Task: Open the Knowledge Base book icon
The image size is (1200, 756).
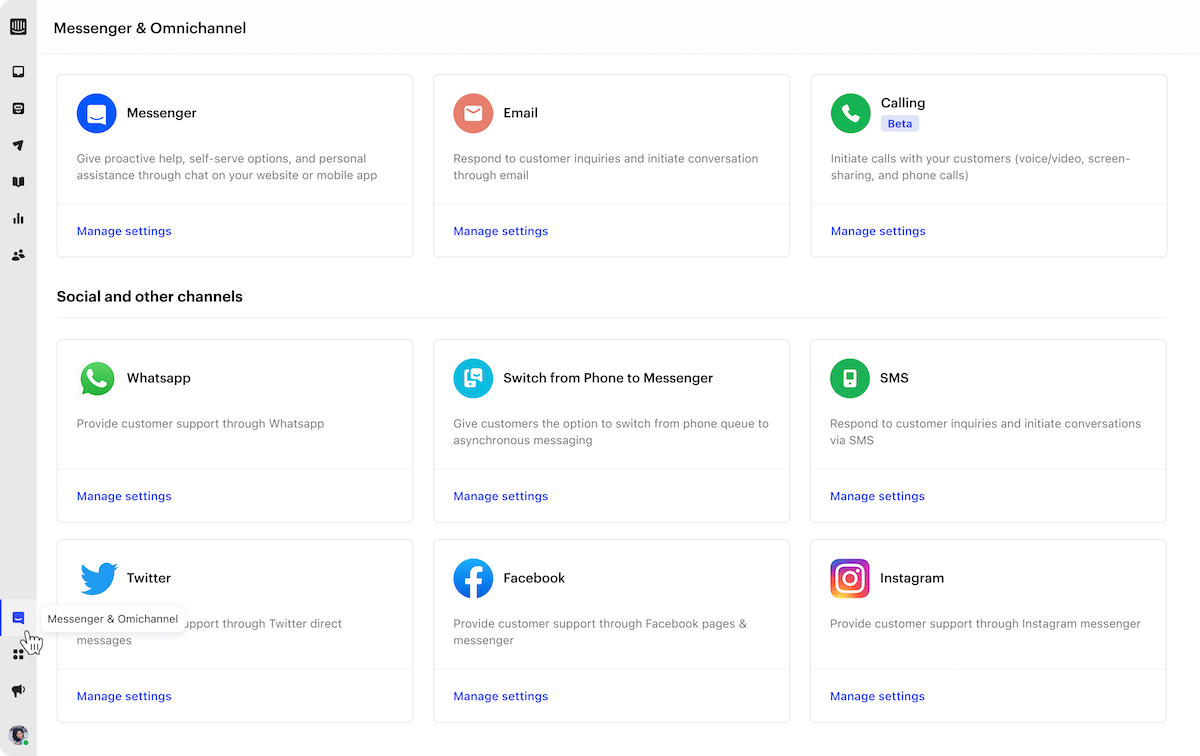Action: (x=18, y=182)
